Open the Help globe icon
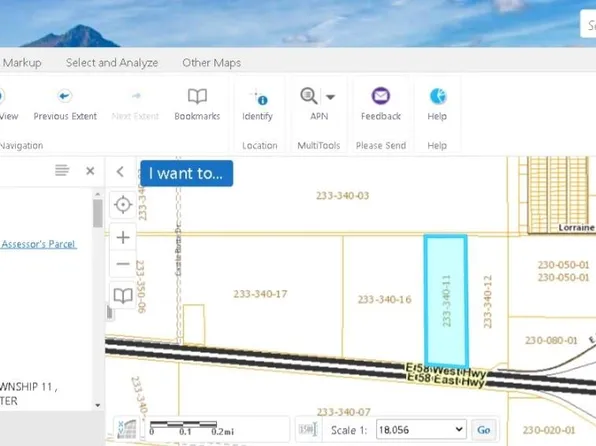 click(437, 96)
